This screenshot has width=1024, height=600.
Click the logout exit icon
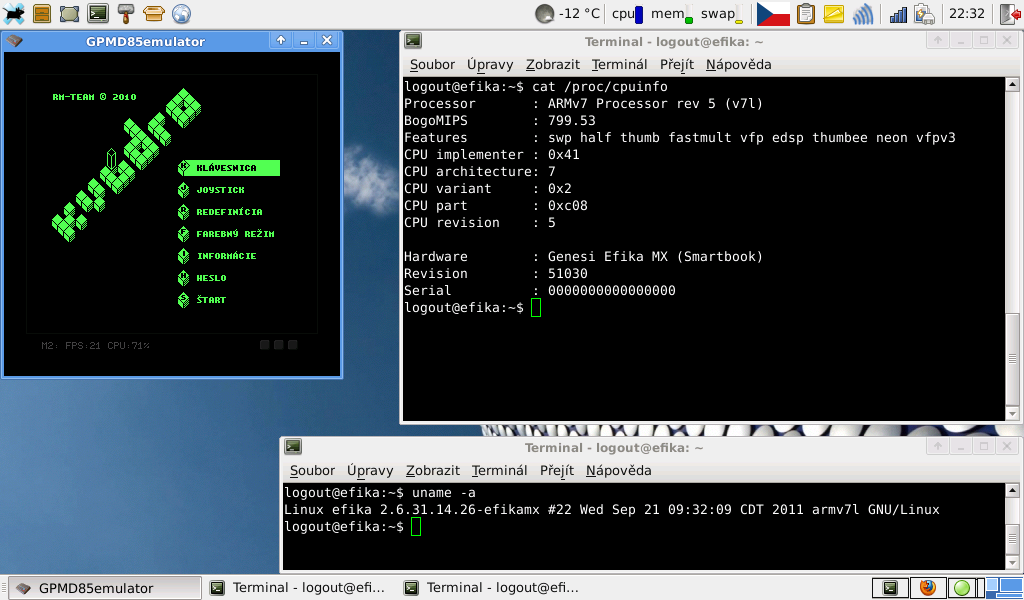coord(1010,13)
